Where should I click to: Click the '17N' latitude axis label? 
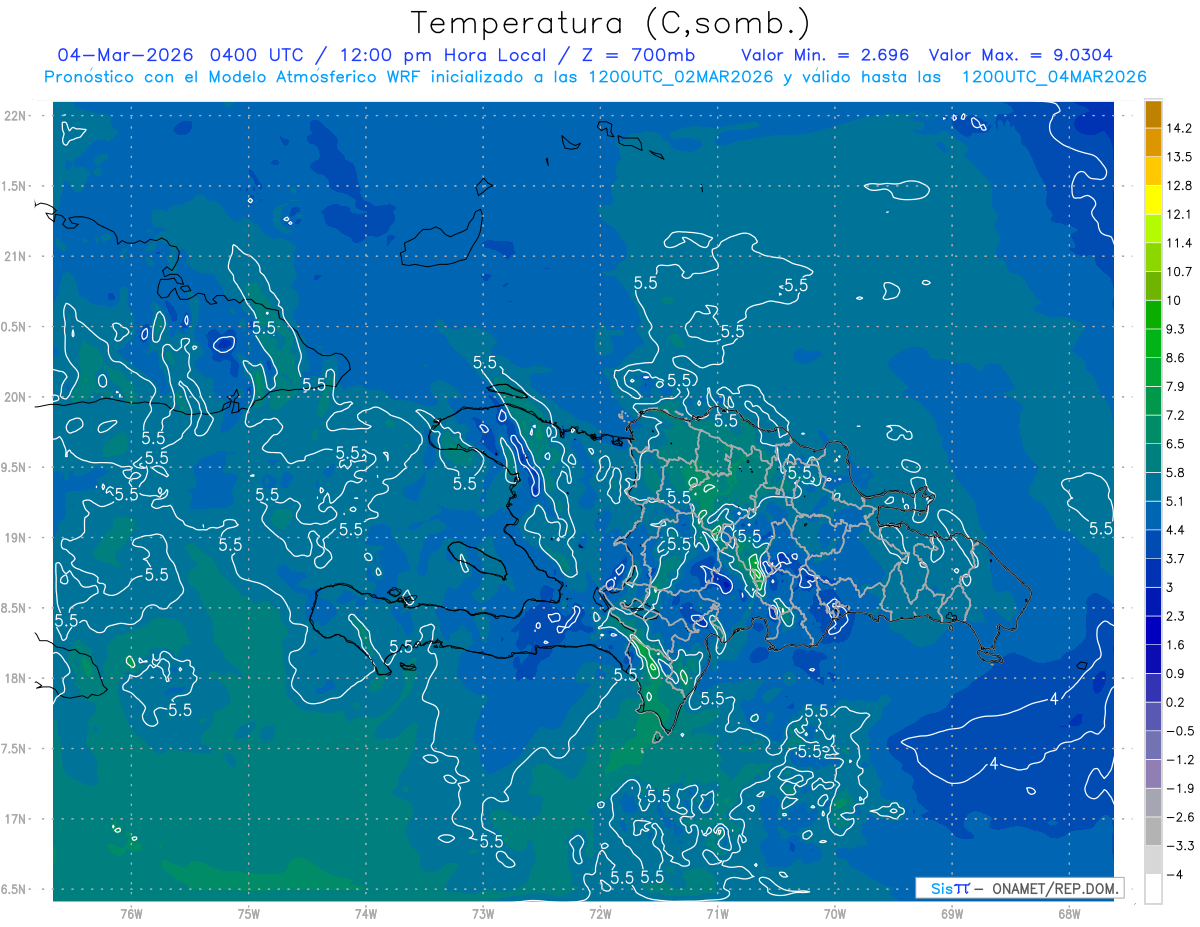(x=17, y=819)
